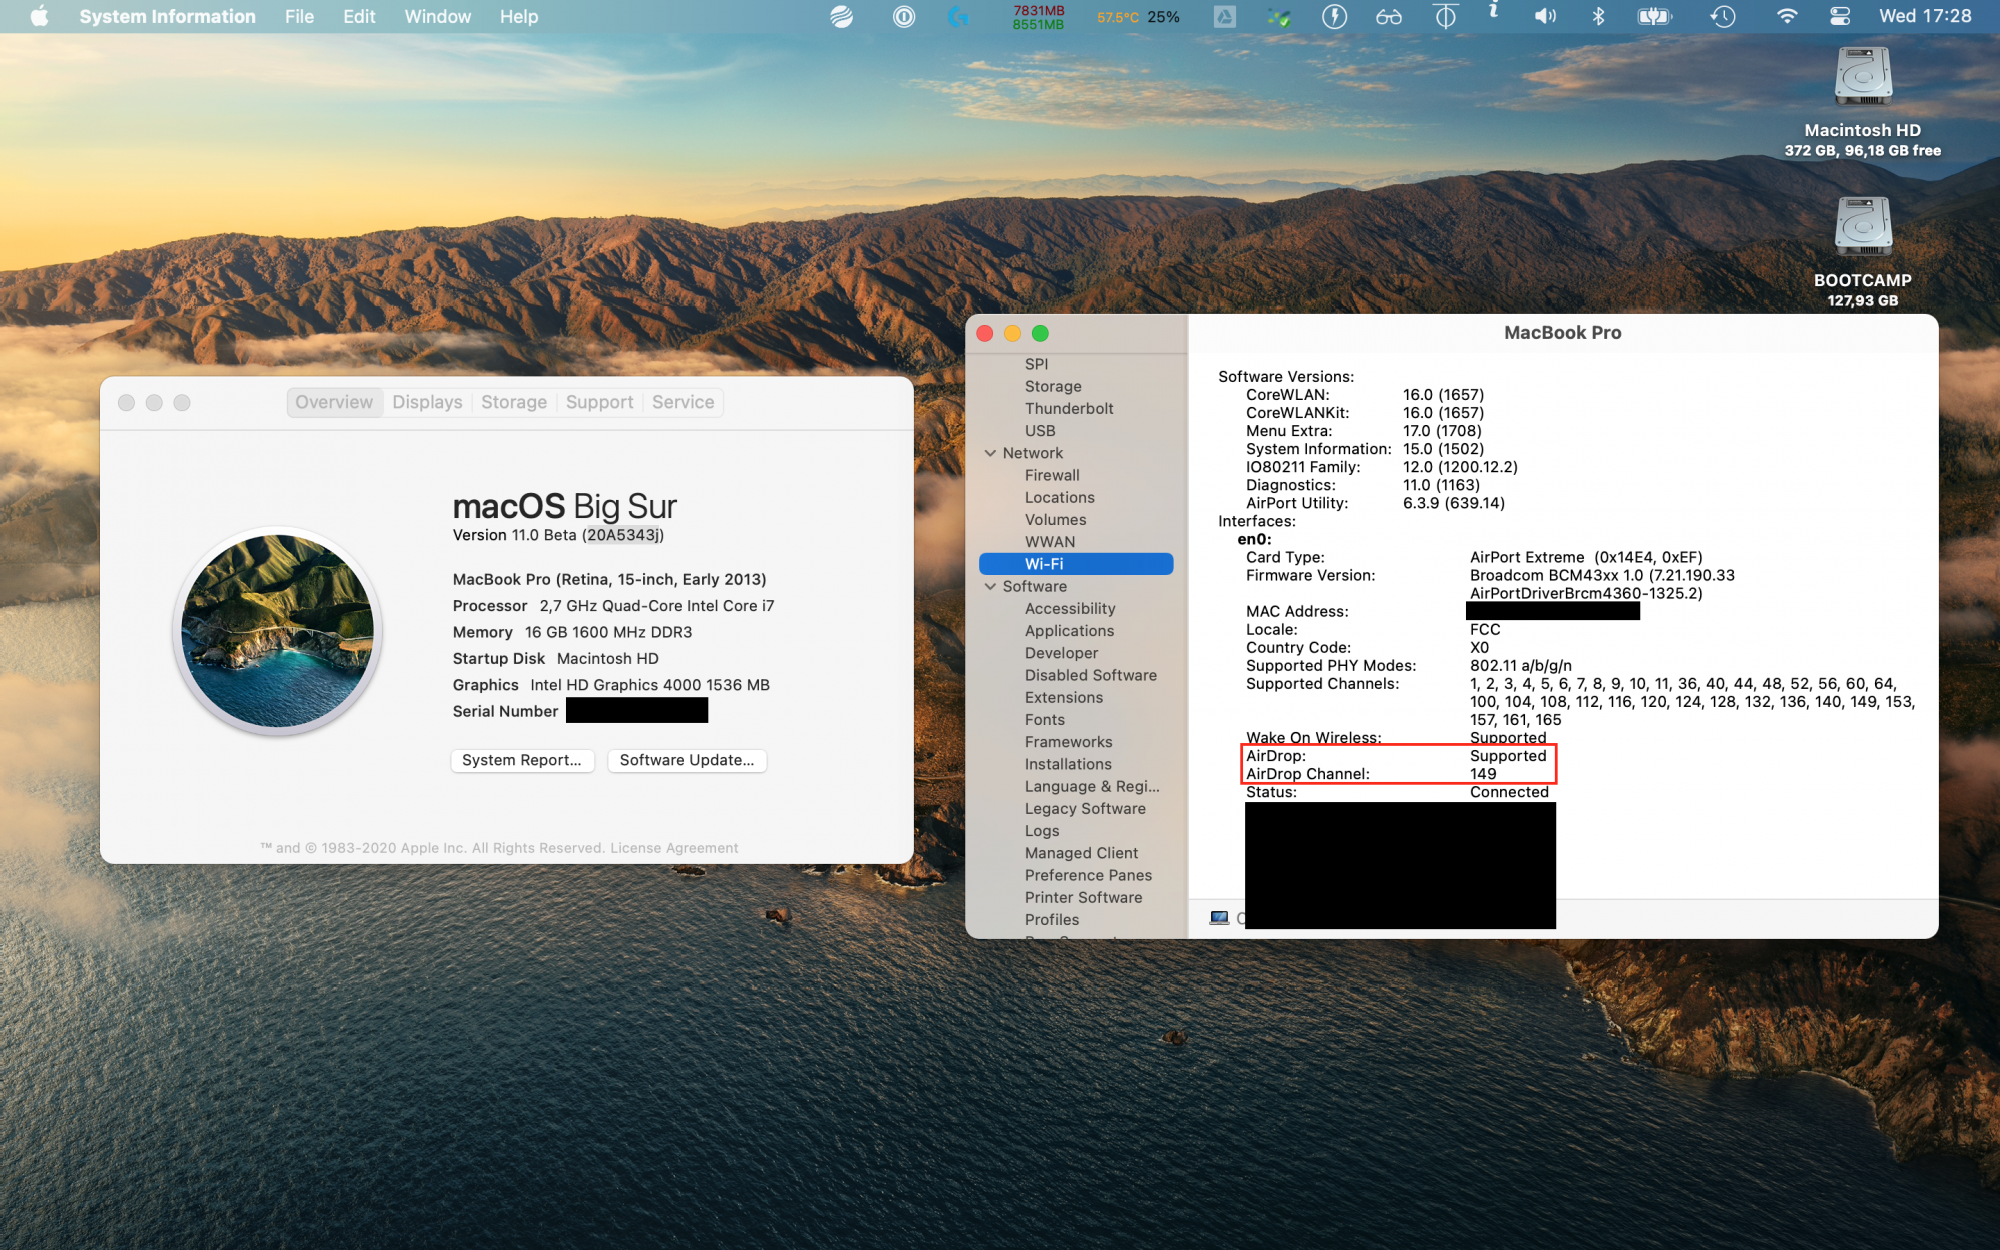Collapse the Network section in sidebar
Image resolution: width=2000 pixels, height=1250 pixels.
990,453
